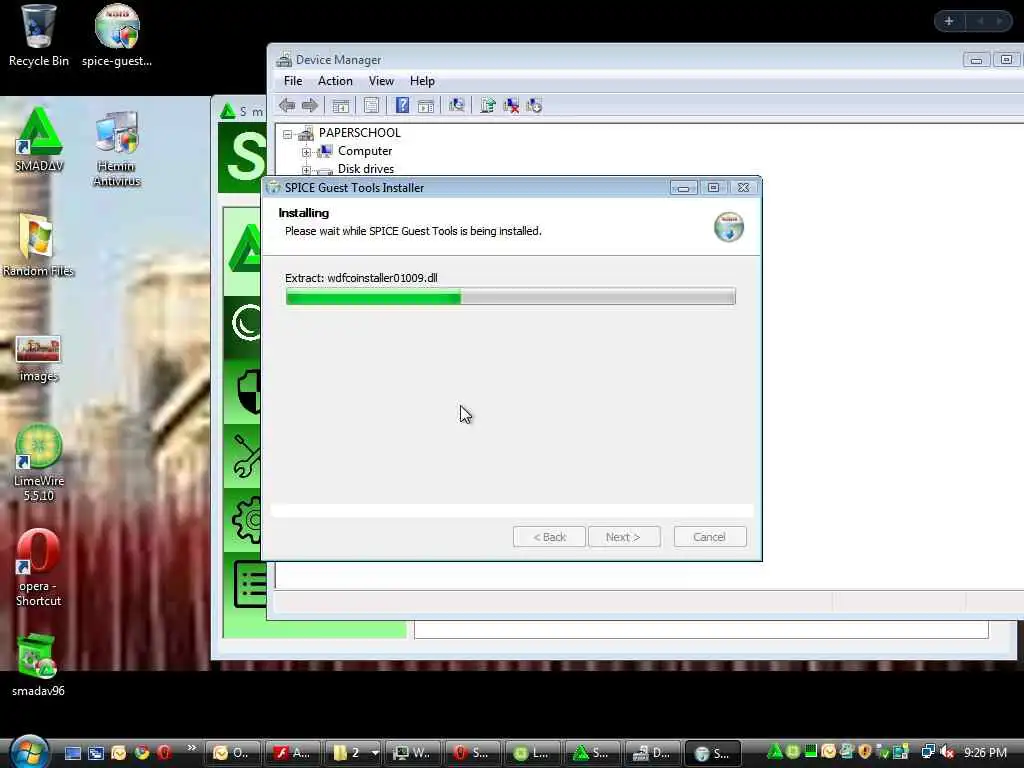The image size is (1024, 768).
Task: Click Uninstall device icon with red X
Action: (511, 106)
